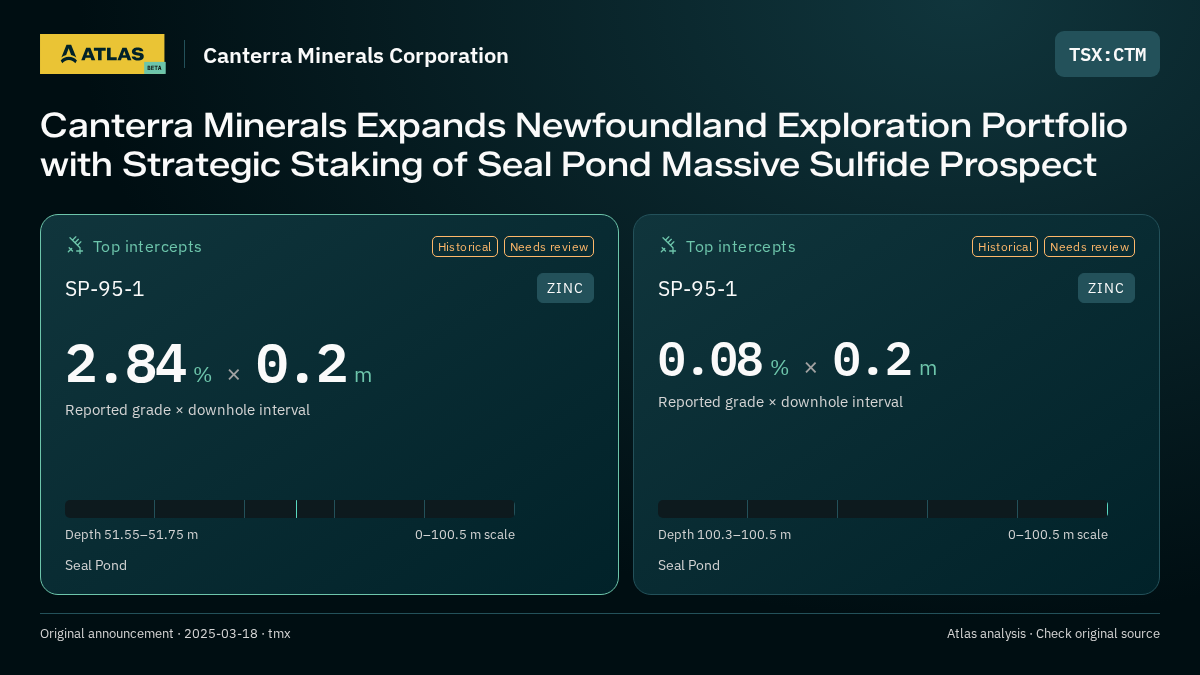Click the 'Seal Pond' label on the 2.84% card
The width and height of the screenshot is (1200, 675).
[x=96, y=566]
